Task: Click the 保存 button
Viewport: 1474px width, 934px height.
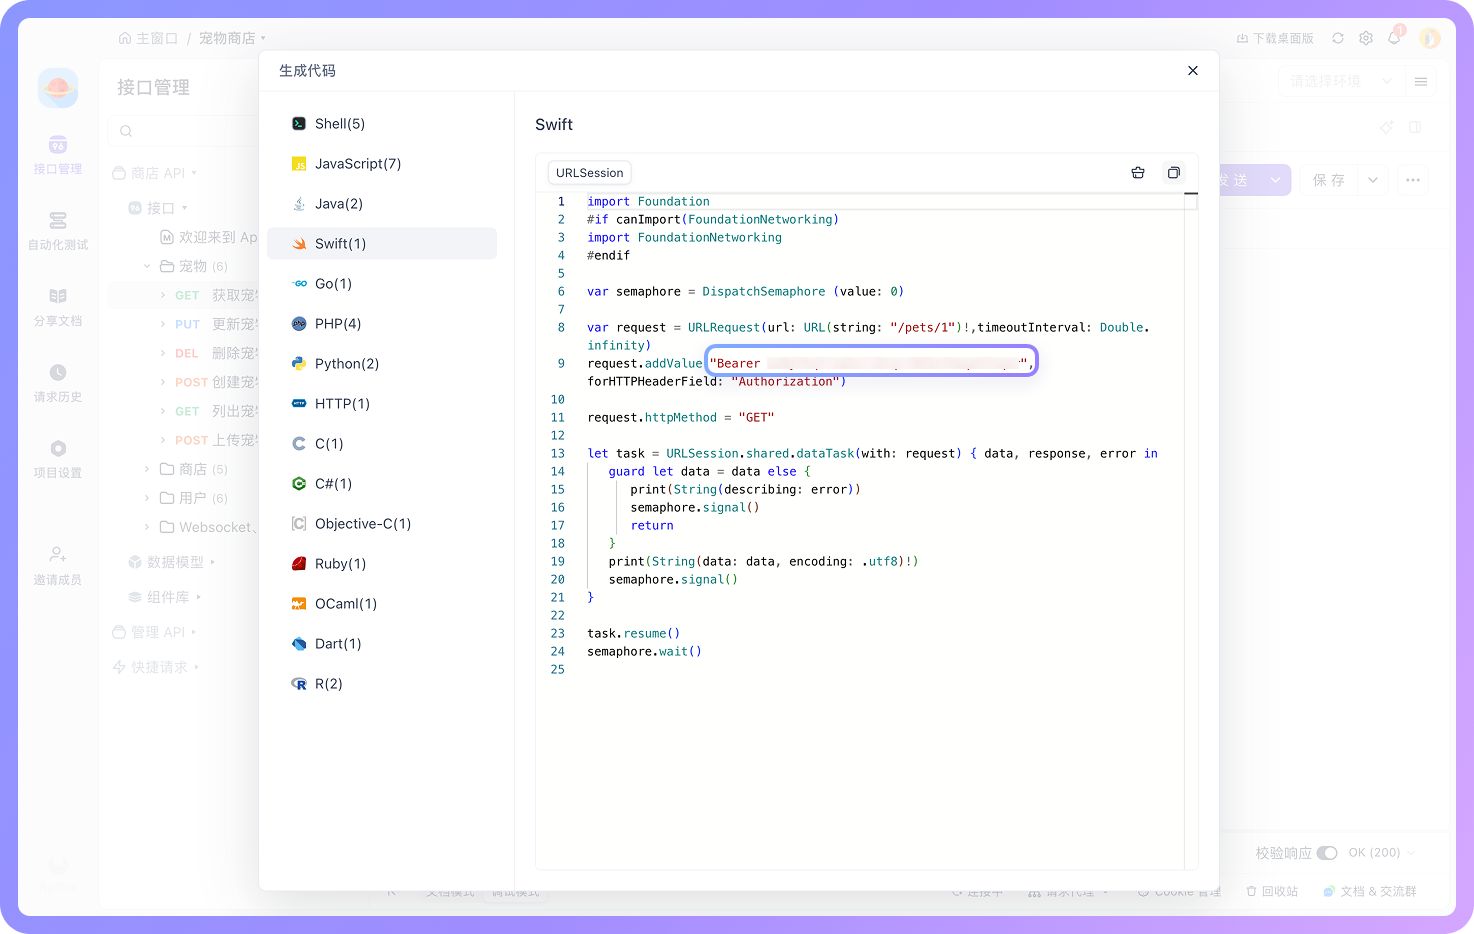Action: (x=1329, y=180)
